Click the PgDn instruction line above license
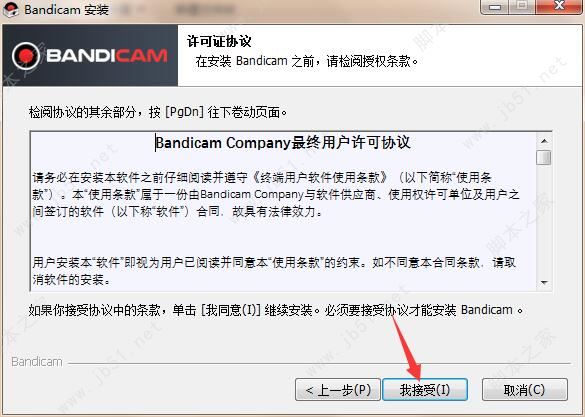 [157, 112]
